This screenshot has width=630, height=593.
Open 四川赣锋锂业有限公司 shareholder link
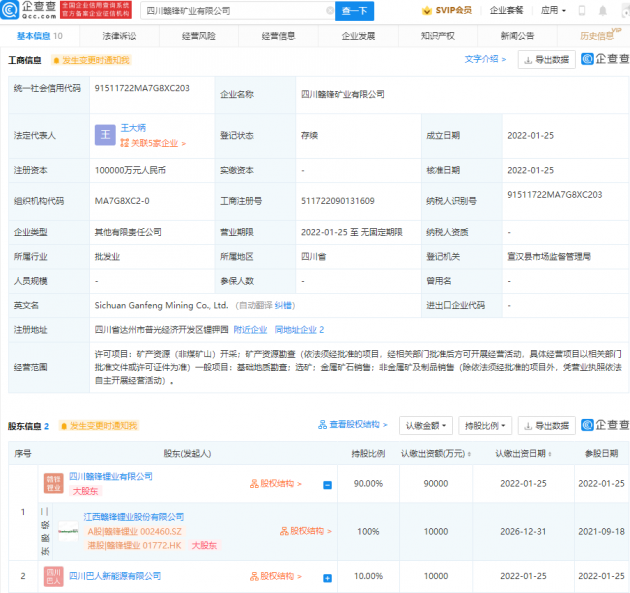[x=111, y=476]
